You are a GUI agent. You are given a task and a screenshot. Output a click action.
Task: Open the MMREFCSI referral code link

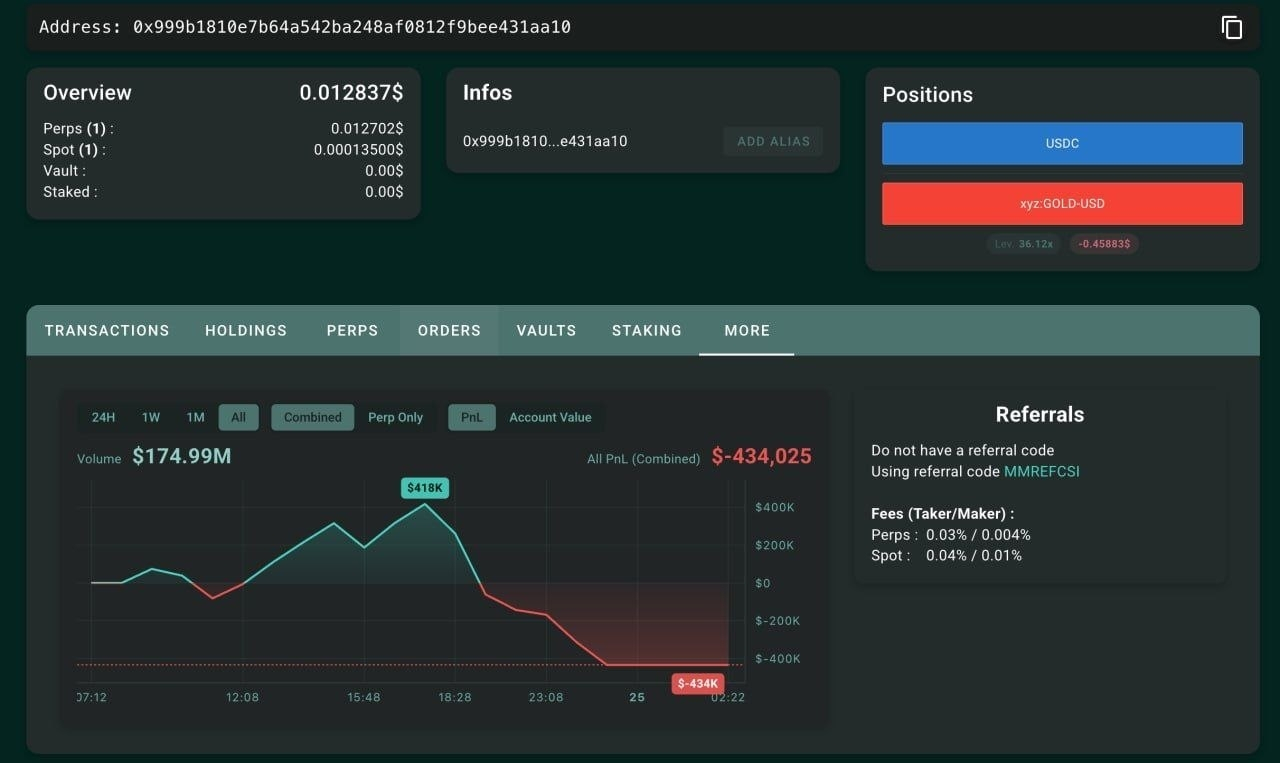[x=1042, y=471]
